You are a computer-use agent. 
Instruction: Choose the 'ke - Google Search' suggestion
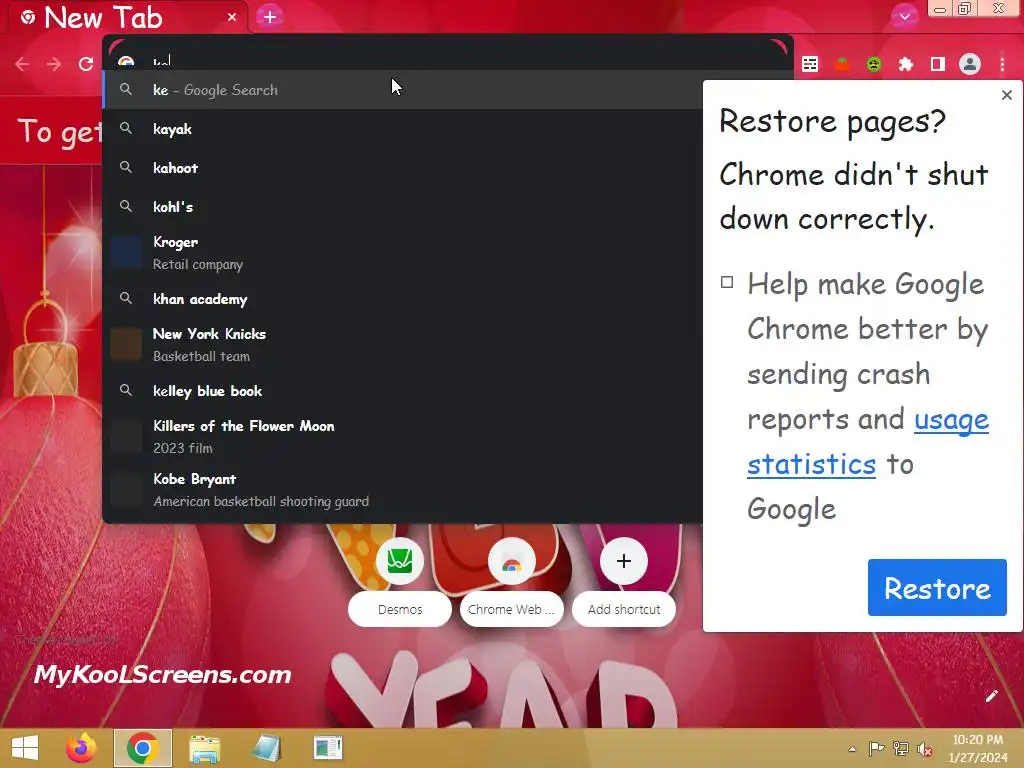402,89
